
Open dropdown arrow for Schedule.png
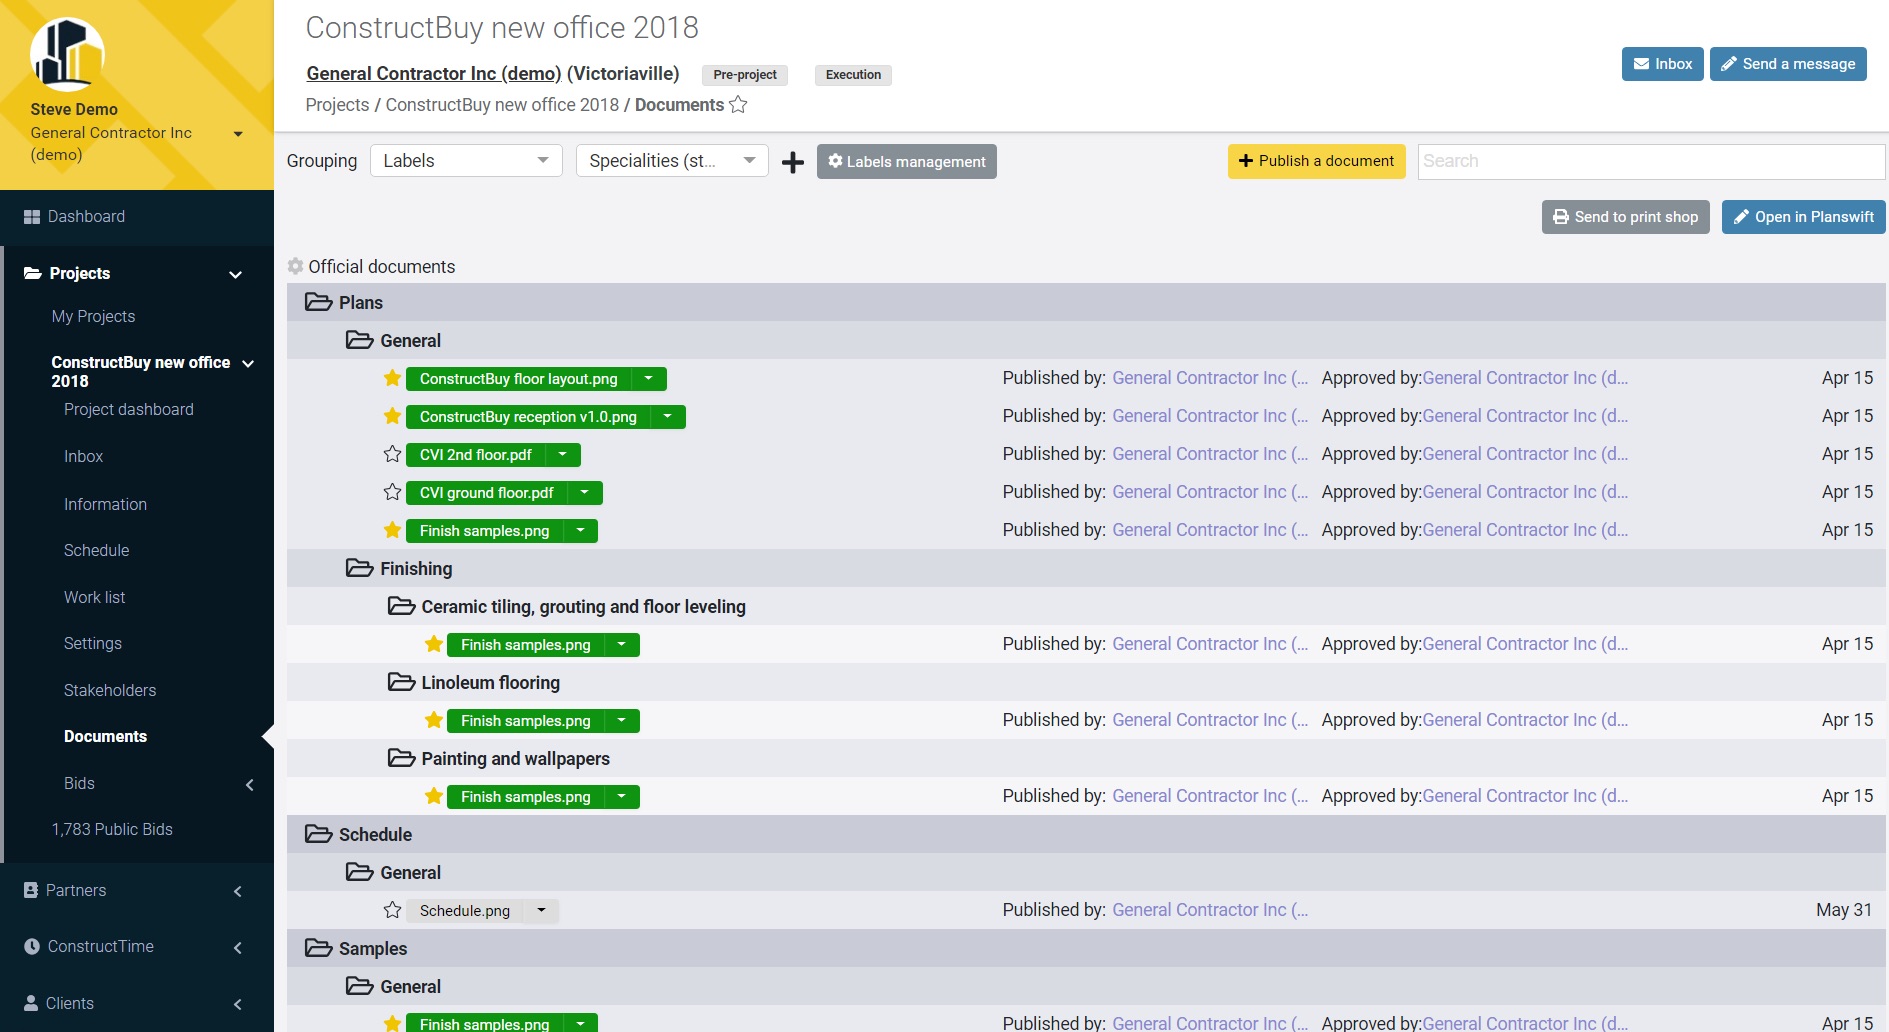(x=541, y=911)
